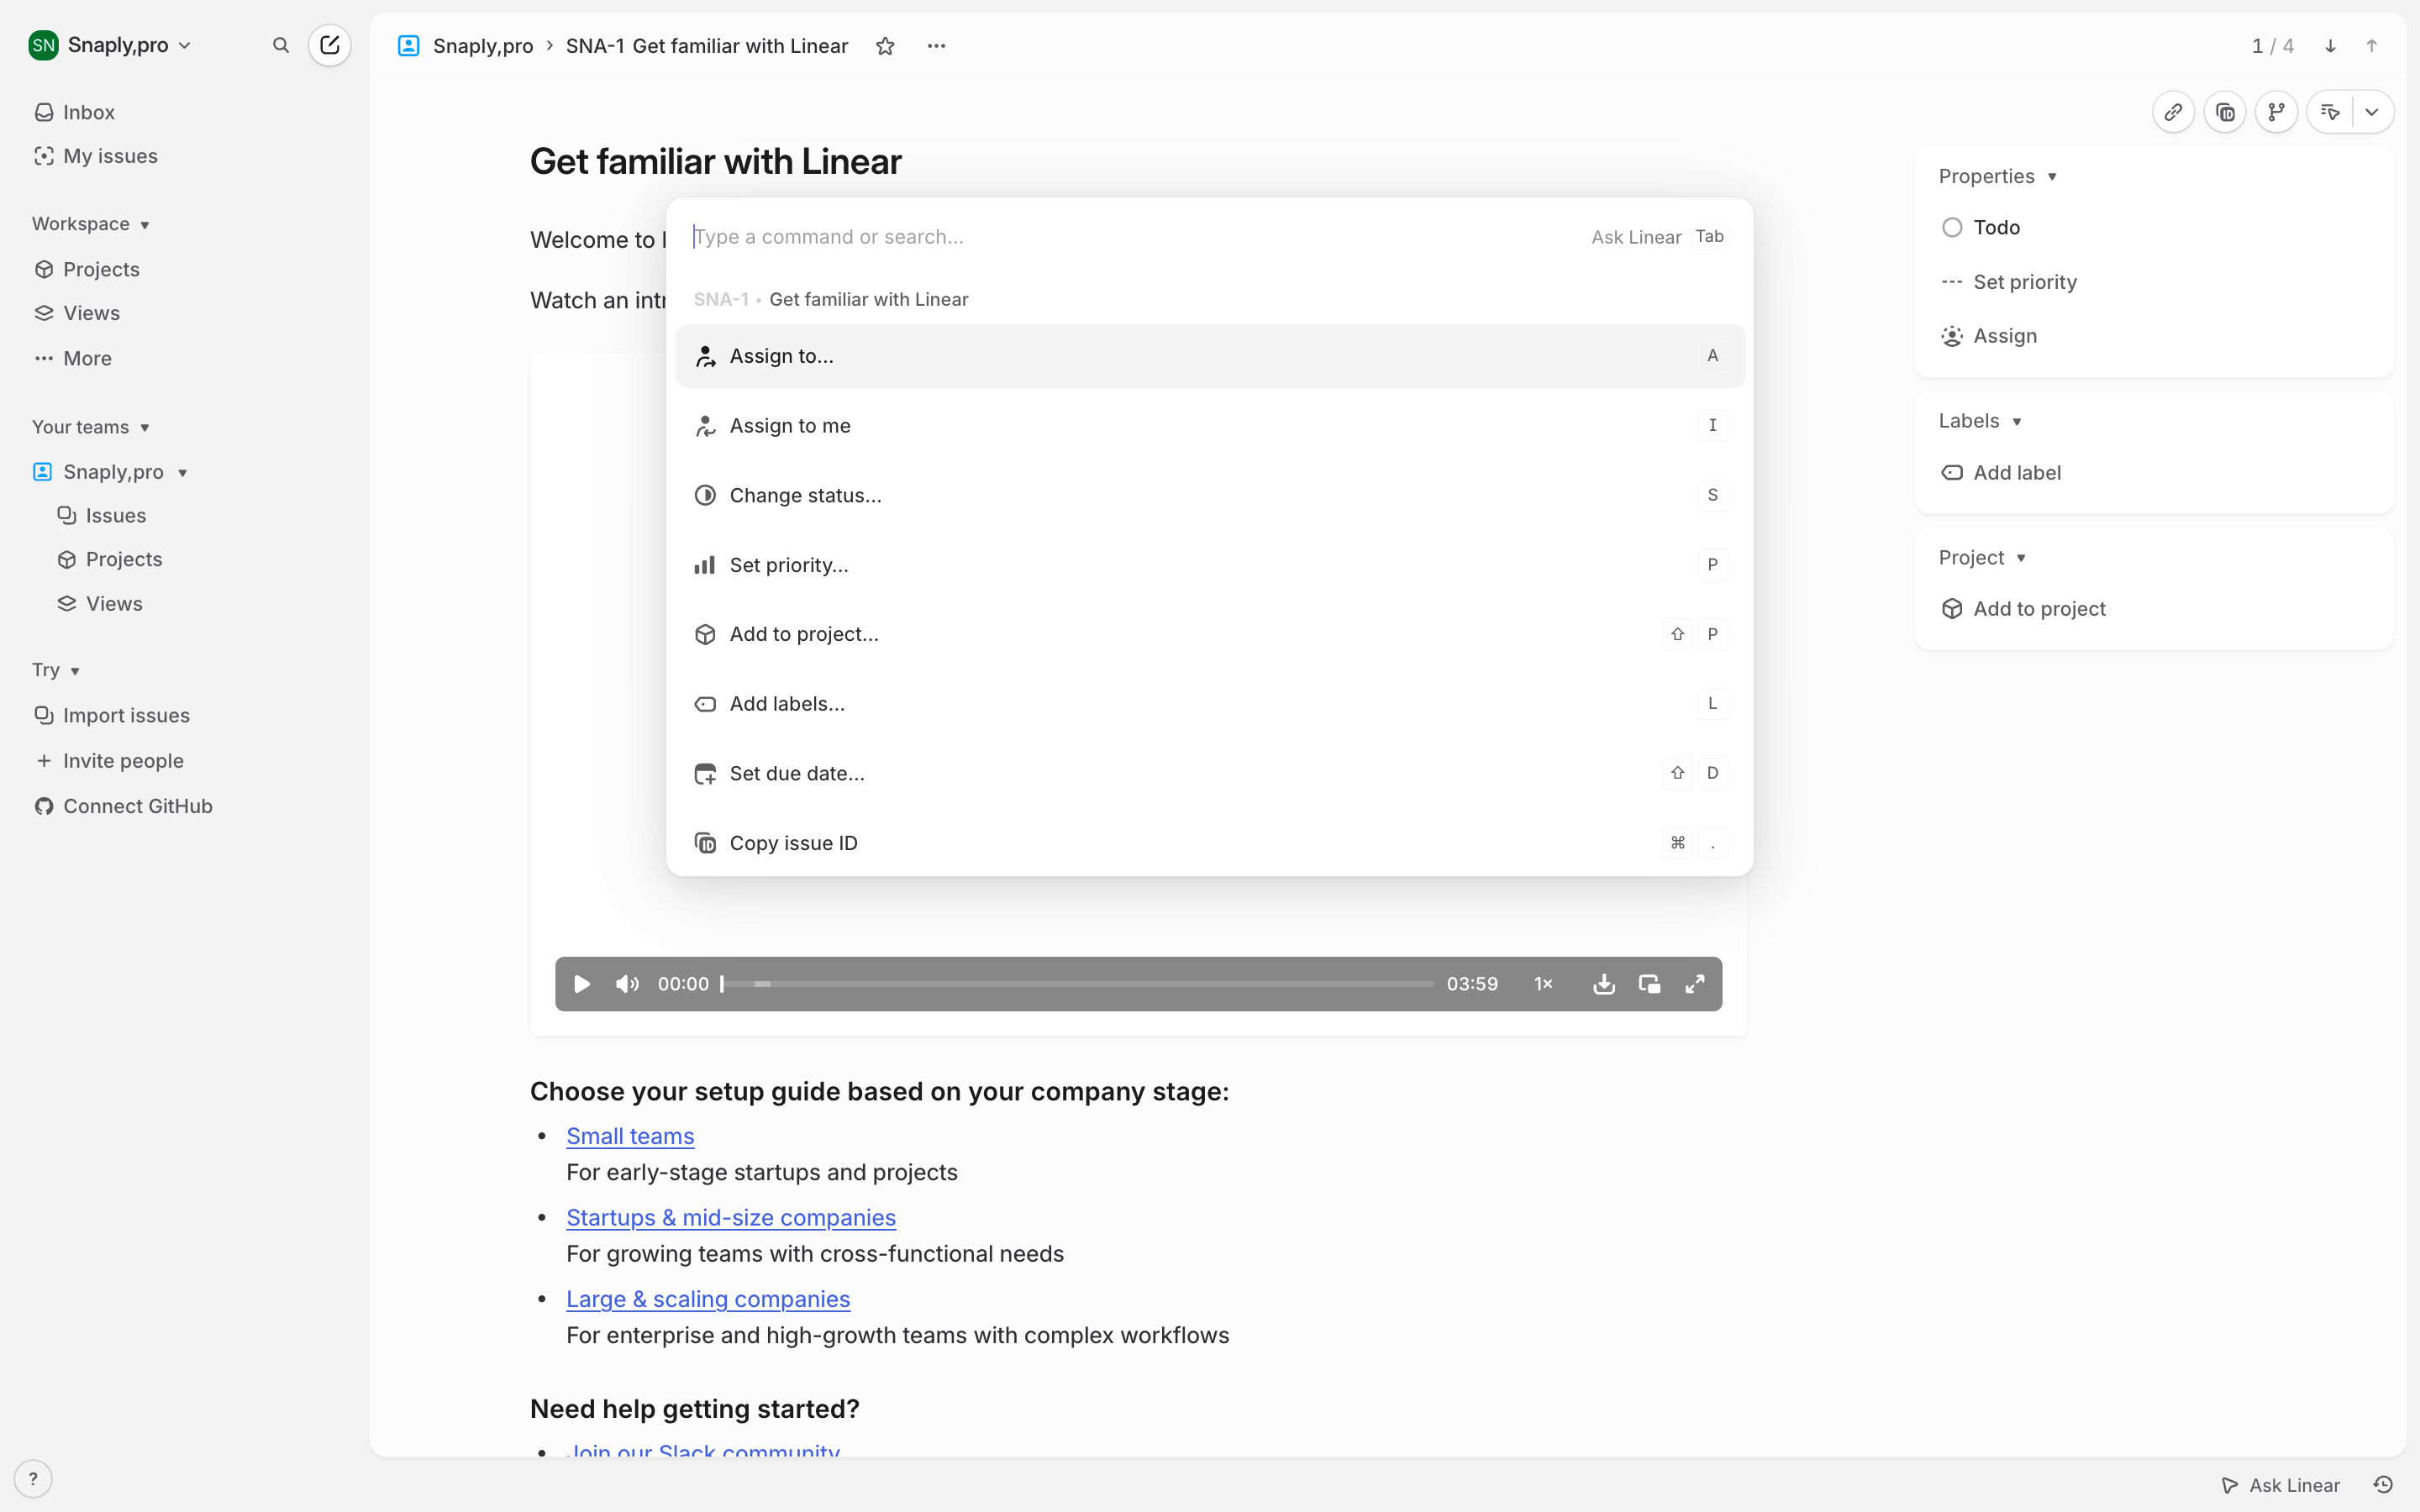
Task: Open team Views under Snaply,pro
Action: [100, 604]
